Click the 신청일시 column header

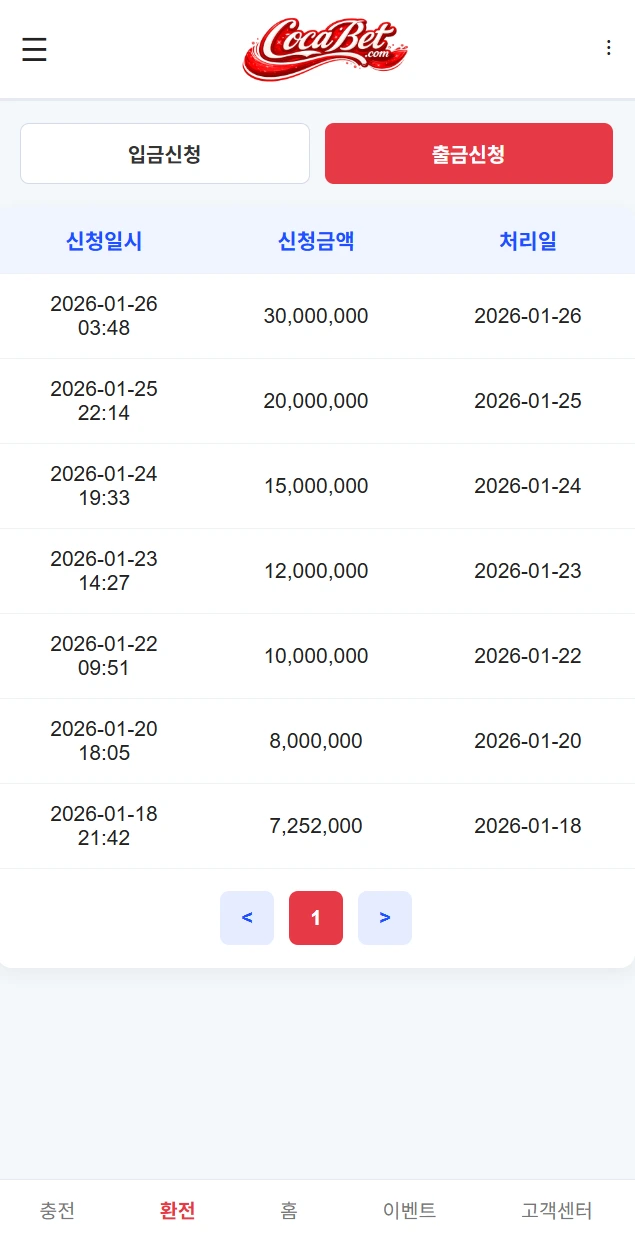(104, 241)
